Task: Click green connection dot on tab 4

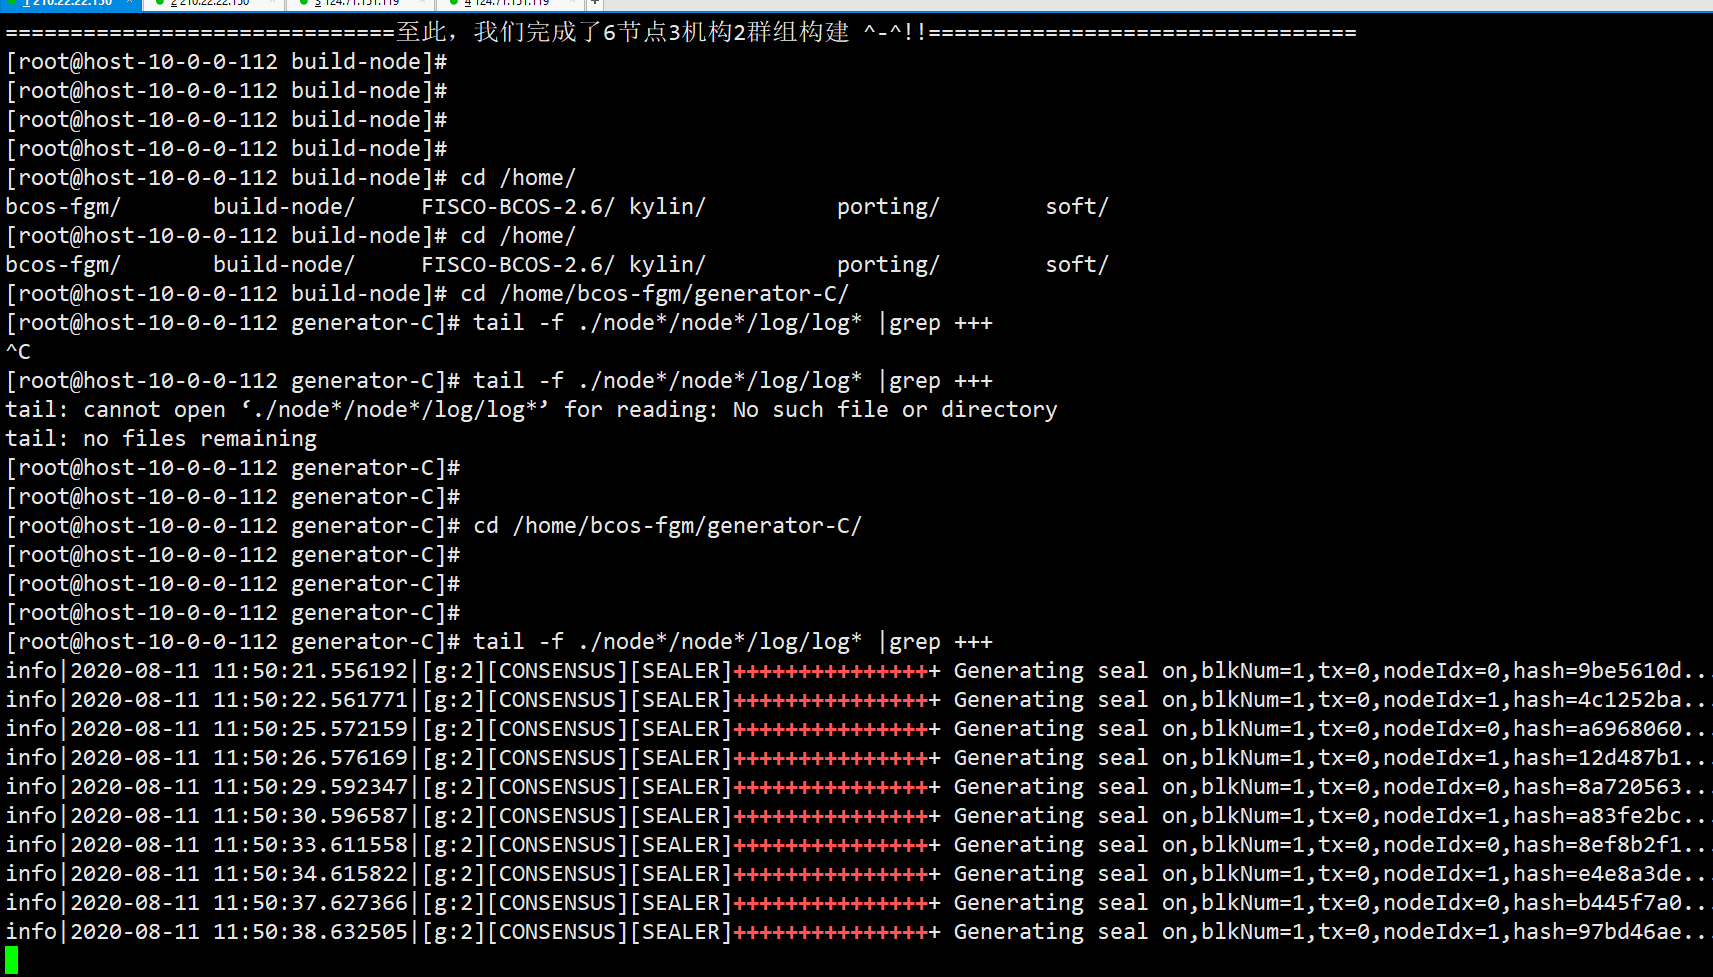Action: click(x=453, y=3)
